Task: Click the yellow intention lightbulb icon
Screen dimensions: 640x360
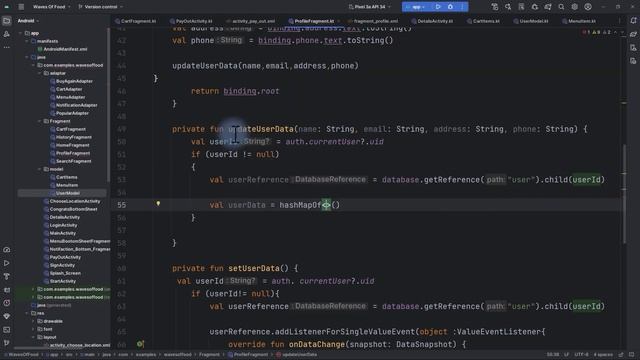Action: [x=158, y=203]
